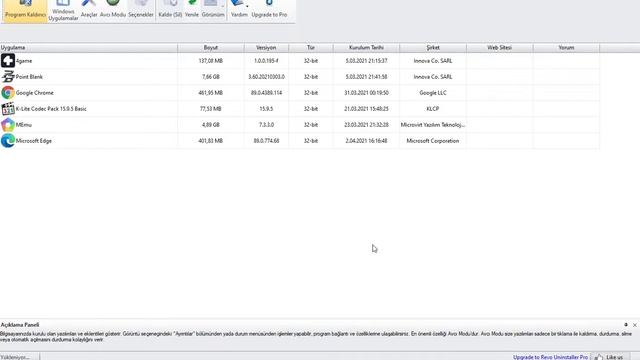The width and height of the screenshot is (640, 360).
Task: Click the 137,08 MB size cell
Action: (x=211, y=61)
